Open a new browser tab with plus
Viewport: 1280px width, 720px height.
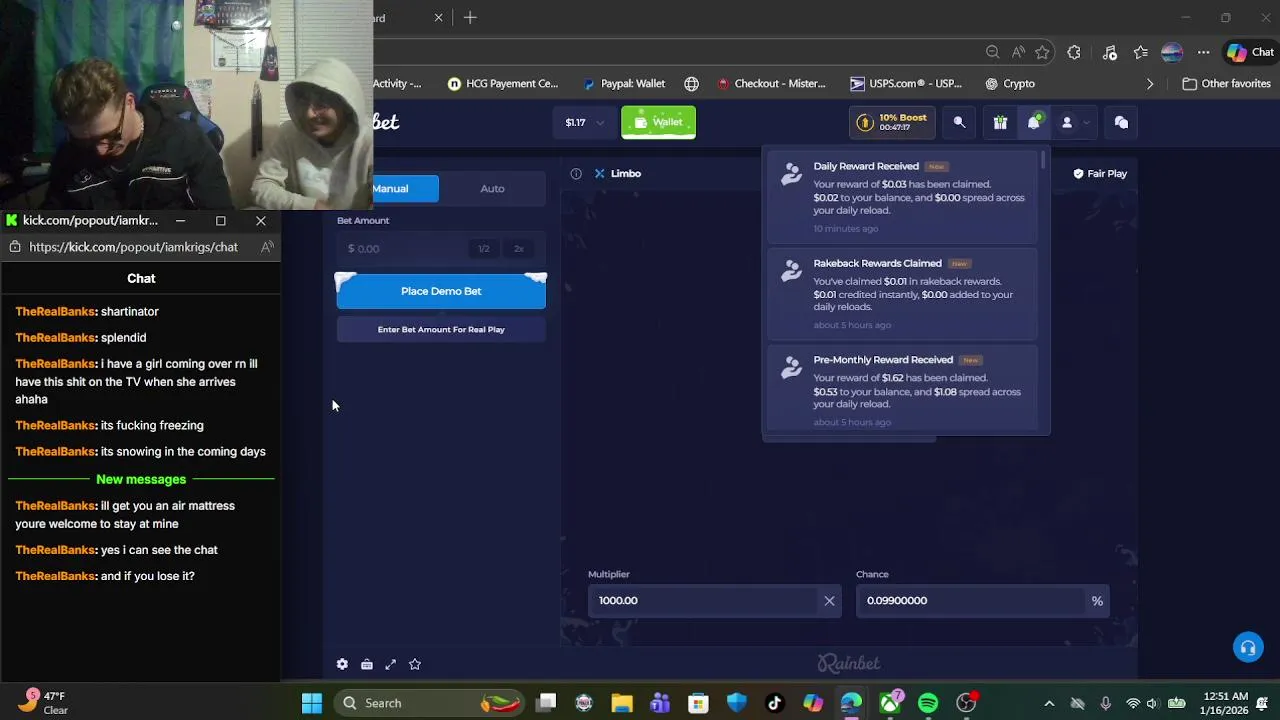(470, 18)
